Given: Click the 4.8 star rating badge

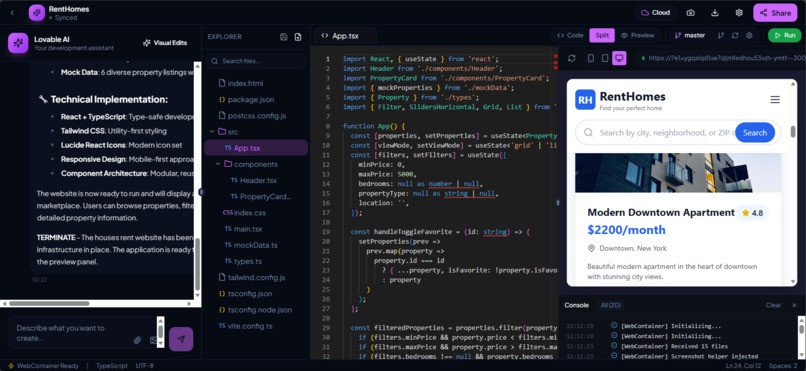Looking at the screenshot, I should [752, 213].
